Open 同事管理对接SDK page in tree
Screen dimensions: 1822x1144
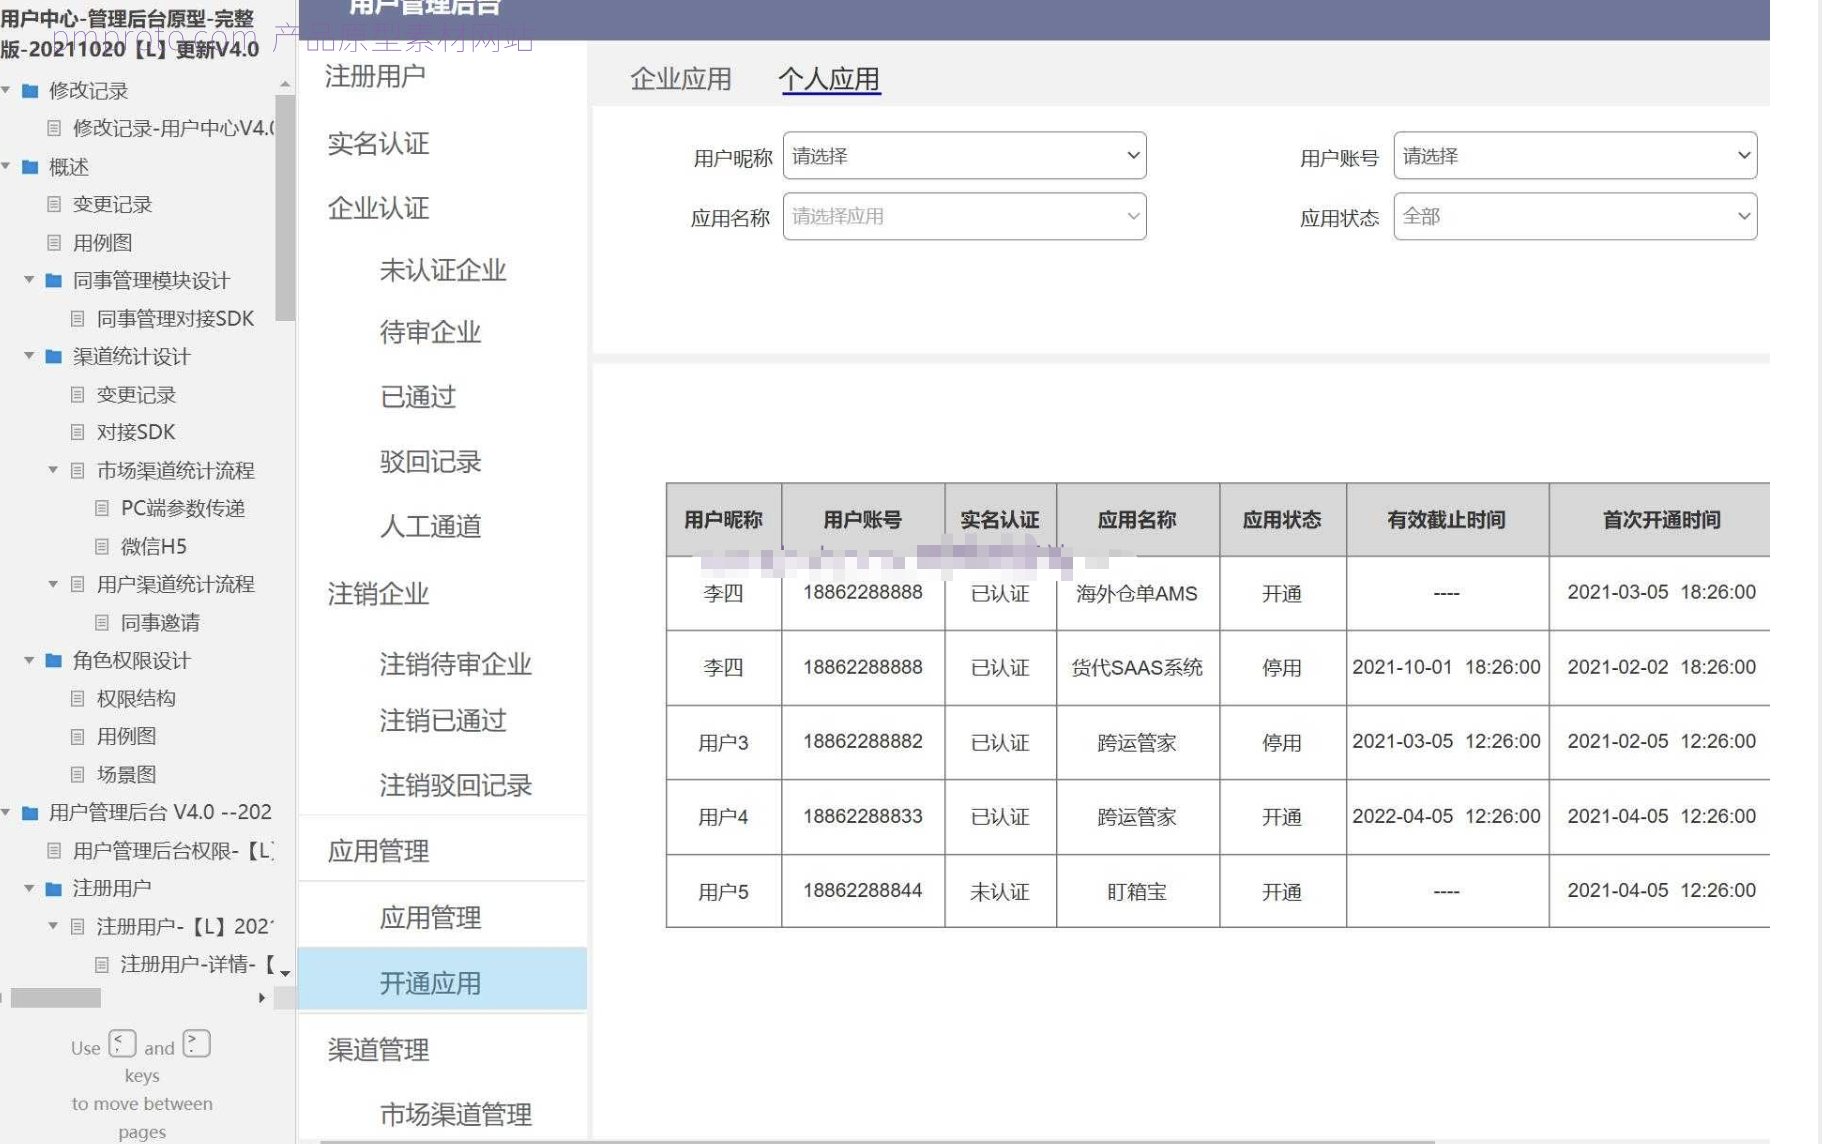pos(175,319)
